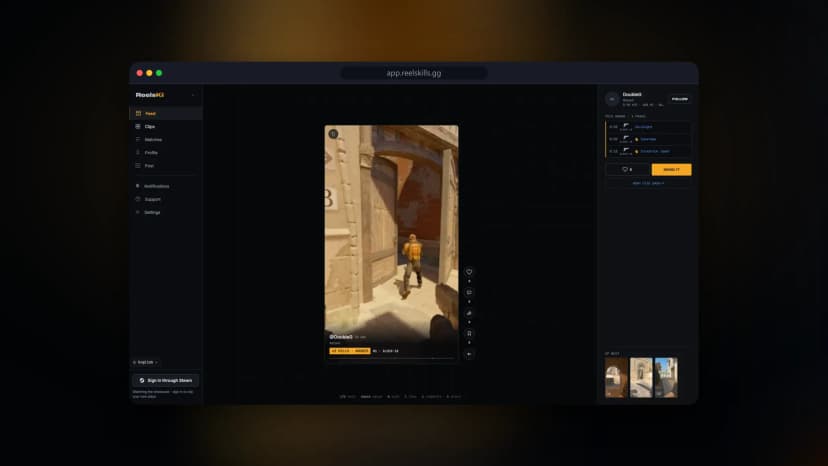Click the Profile person icon
The width and height of the screenshot is (828, 466).
[x=138, y=153]
